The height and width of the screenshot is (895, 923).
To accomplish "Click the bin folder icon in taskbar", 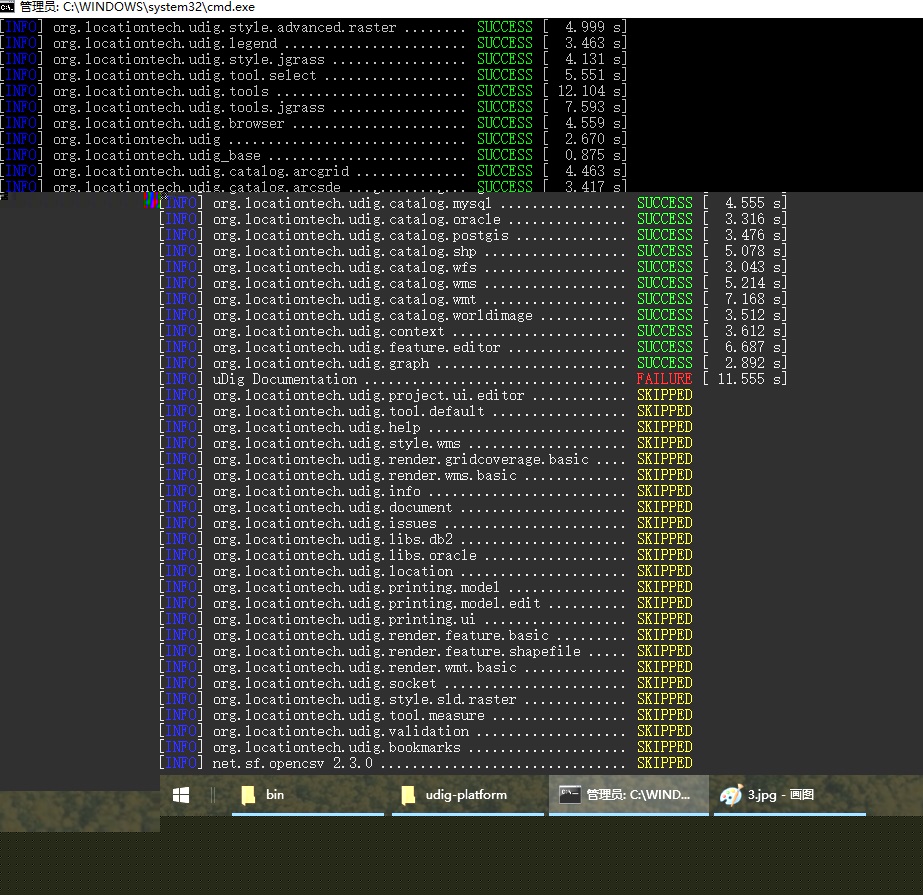I will pyautogui.click(x=248, y=795).
